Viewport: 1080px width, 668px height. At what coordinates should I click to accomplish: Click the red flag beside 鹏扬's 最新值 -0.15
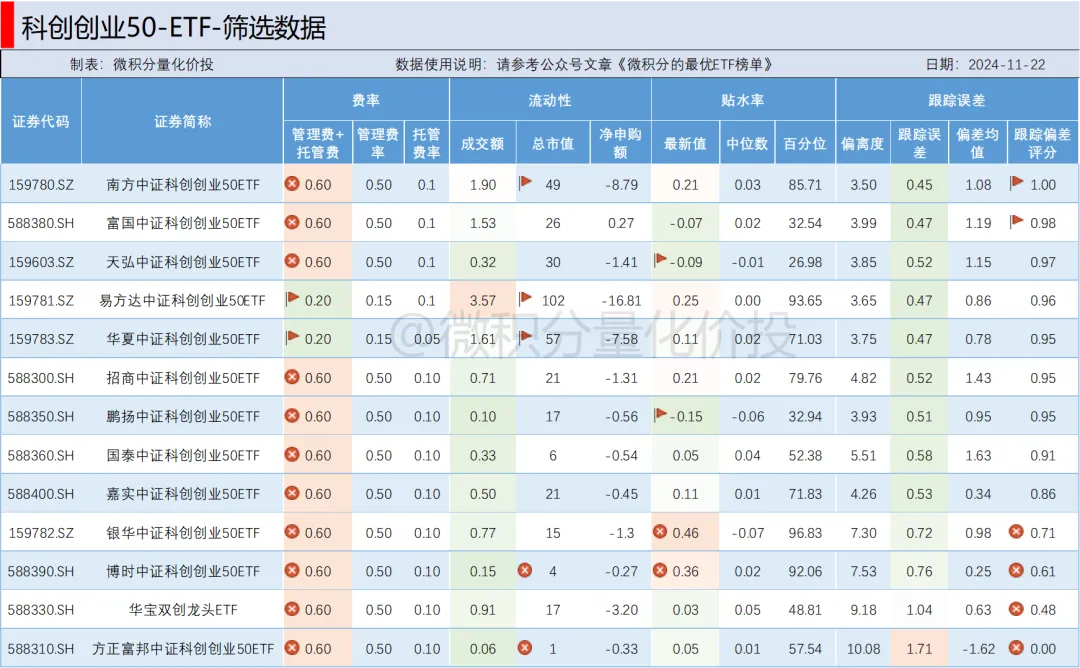(x=660, y=415)
